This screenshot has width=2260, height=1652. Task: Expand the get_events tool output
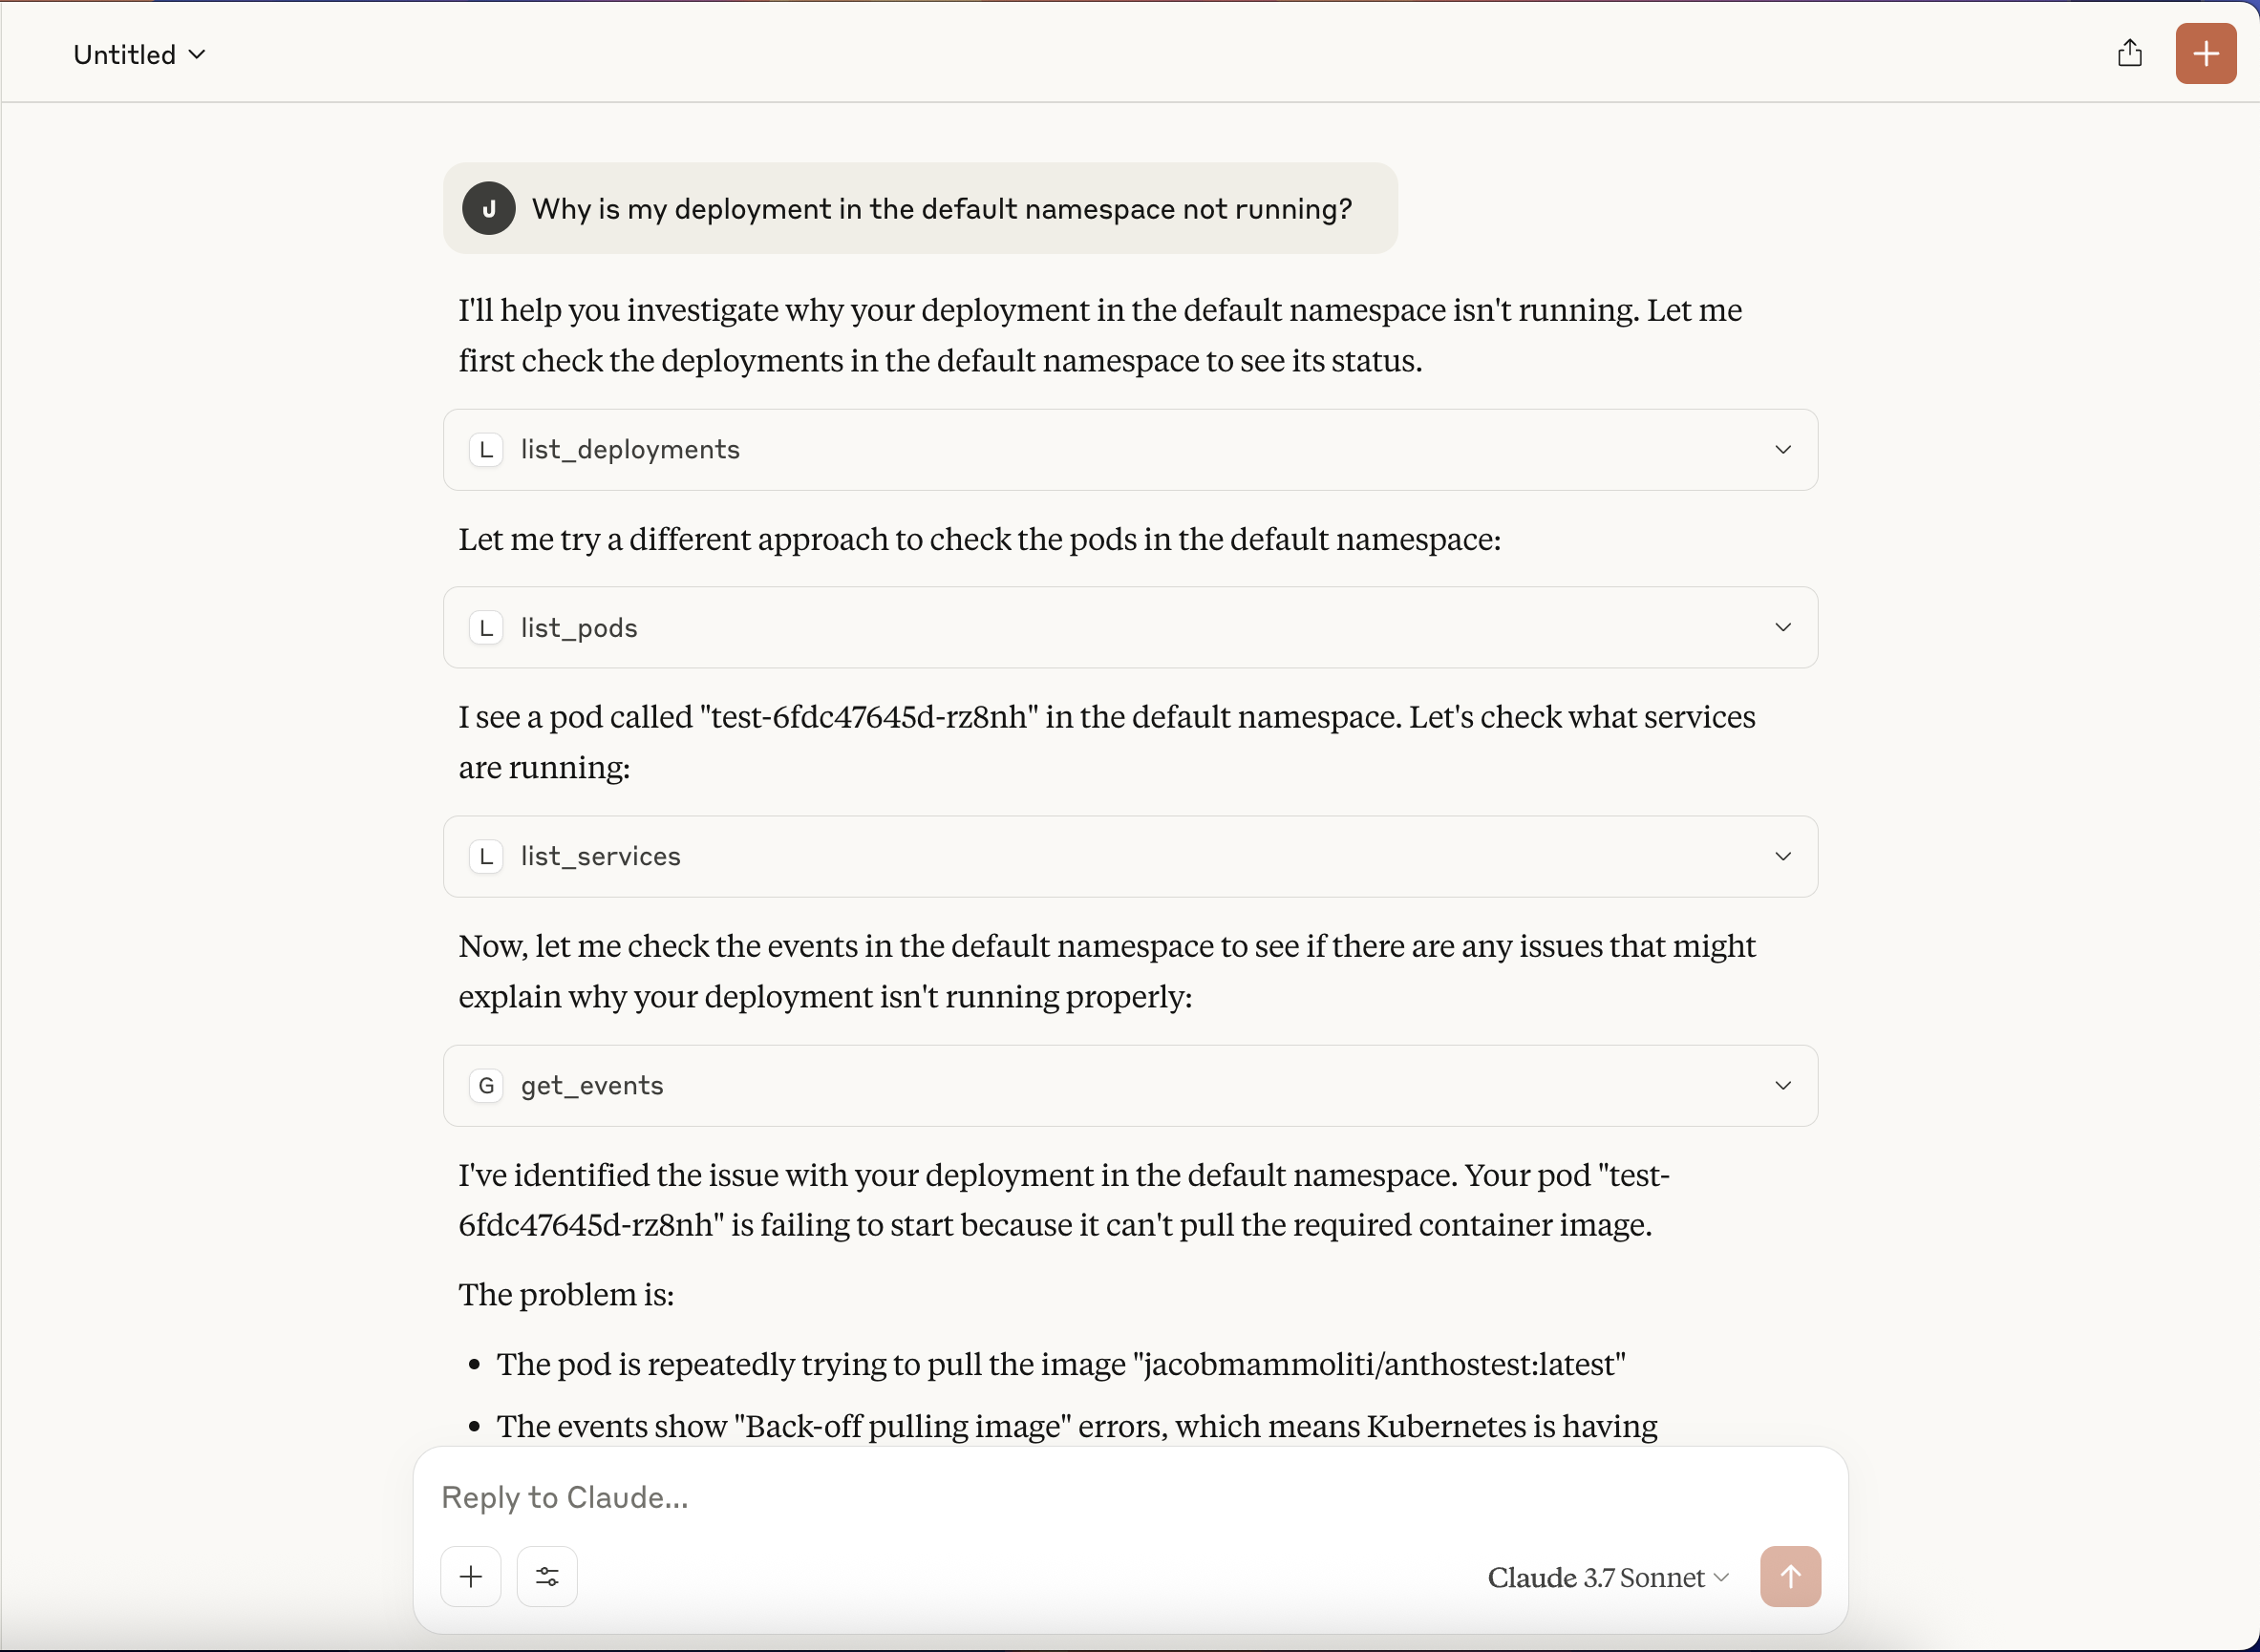(x=1783, y=1086)
